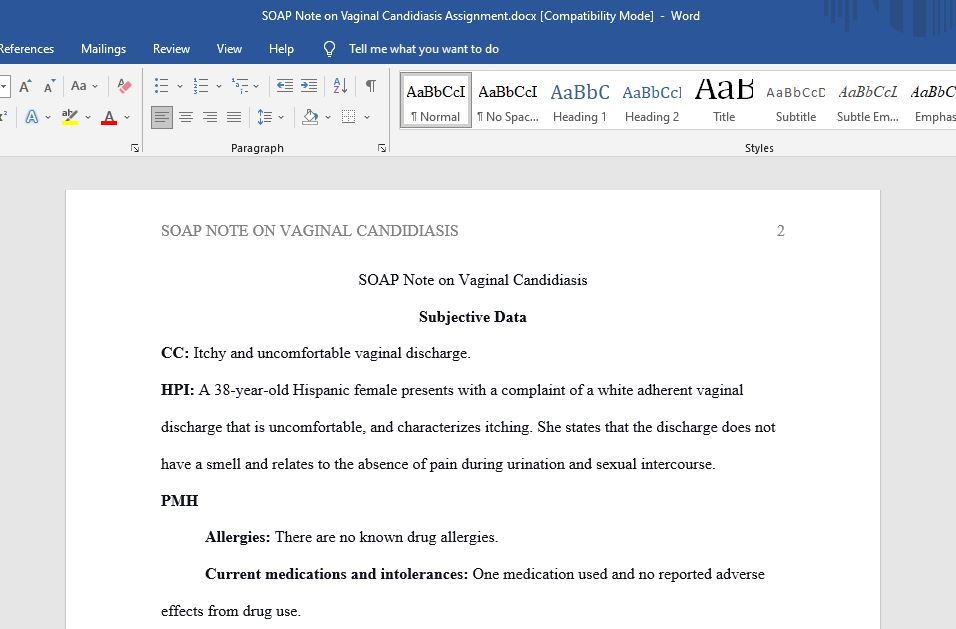Apply the Subtitle style
Screen dimensions: 956x629
click(x=796, y=101)
